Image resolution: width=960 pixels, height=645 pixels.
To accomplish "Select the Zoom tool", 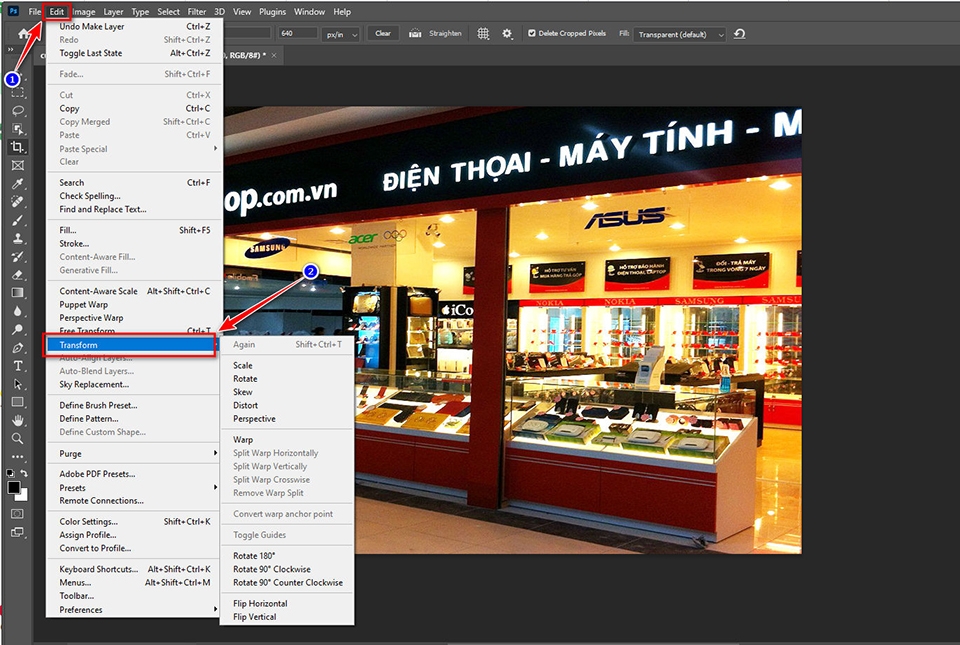I will pos(18,439).
